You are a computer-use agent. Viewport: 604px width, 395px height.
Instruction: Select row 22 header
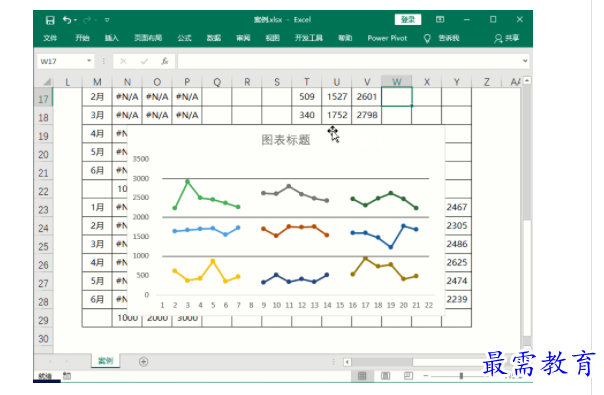[43, 191]
